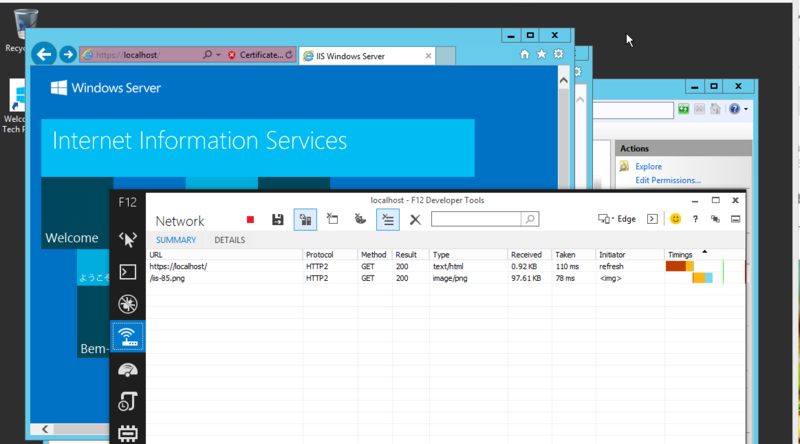This screenshot has height=444, width=800.
Task: Select Network tool in F12 sidebar
Action: [x=128, y=336]
